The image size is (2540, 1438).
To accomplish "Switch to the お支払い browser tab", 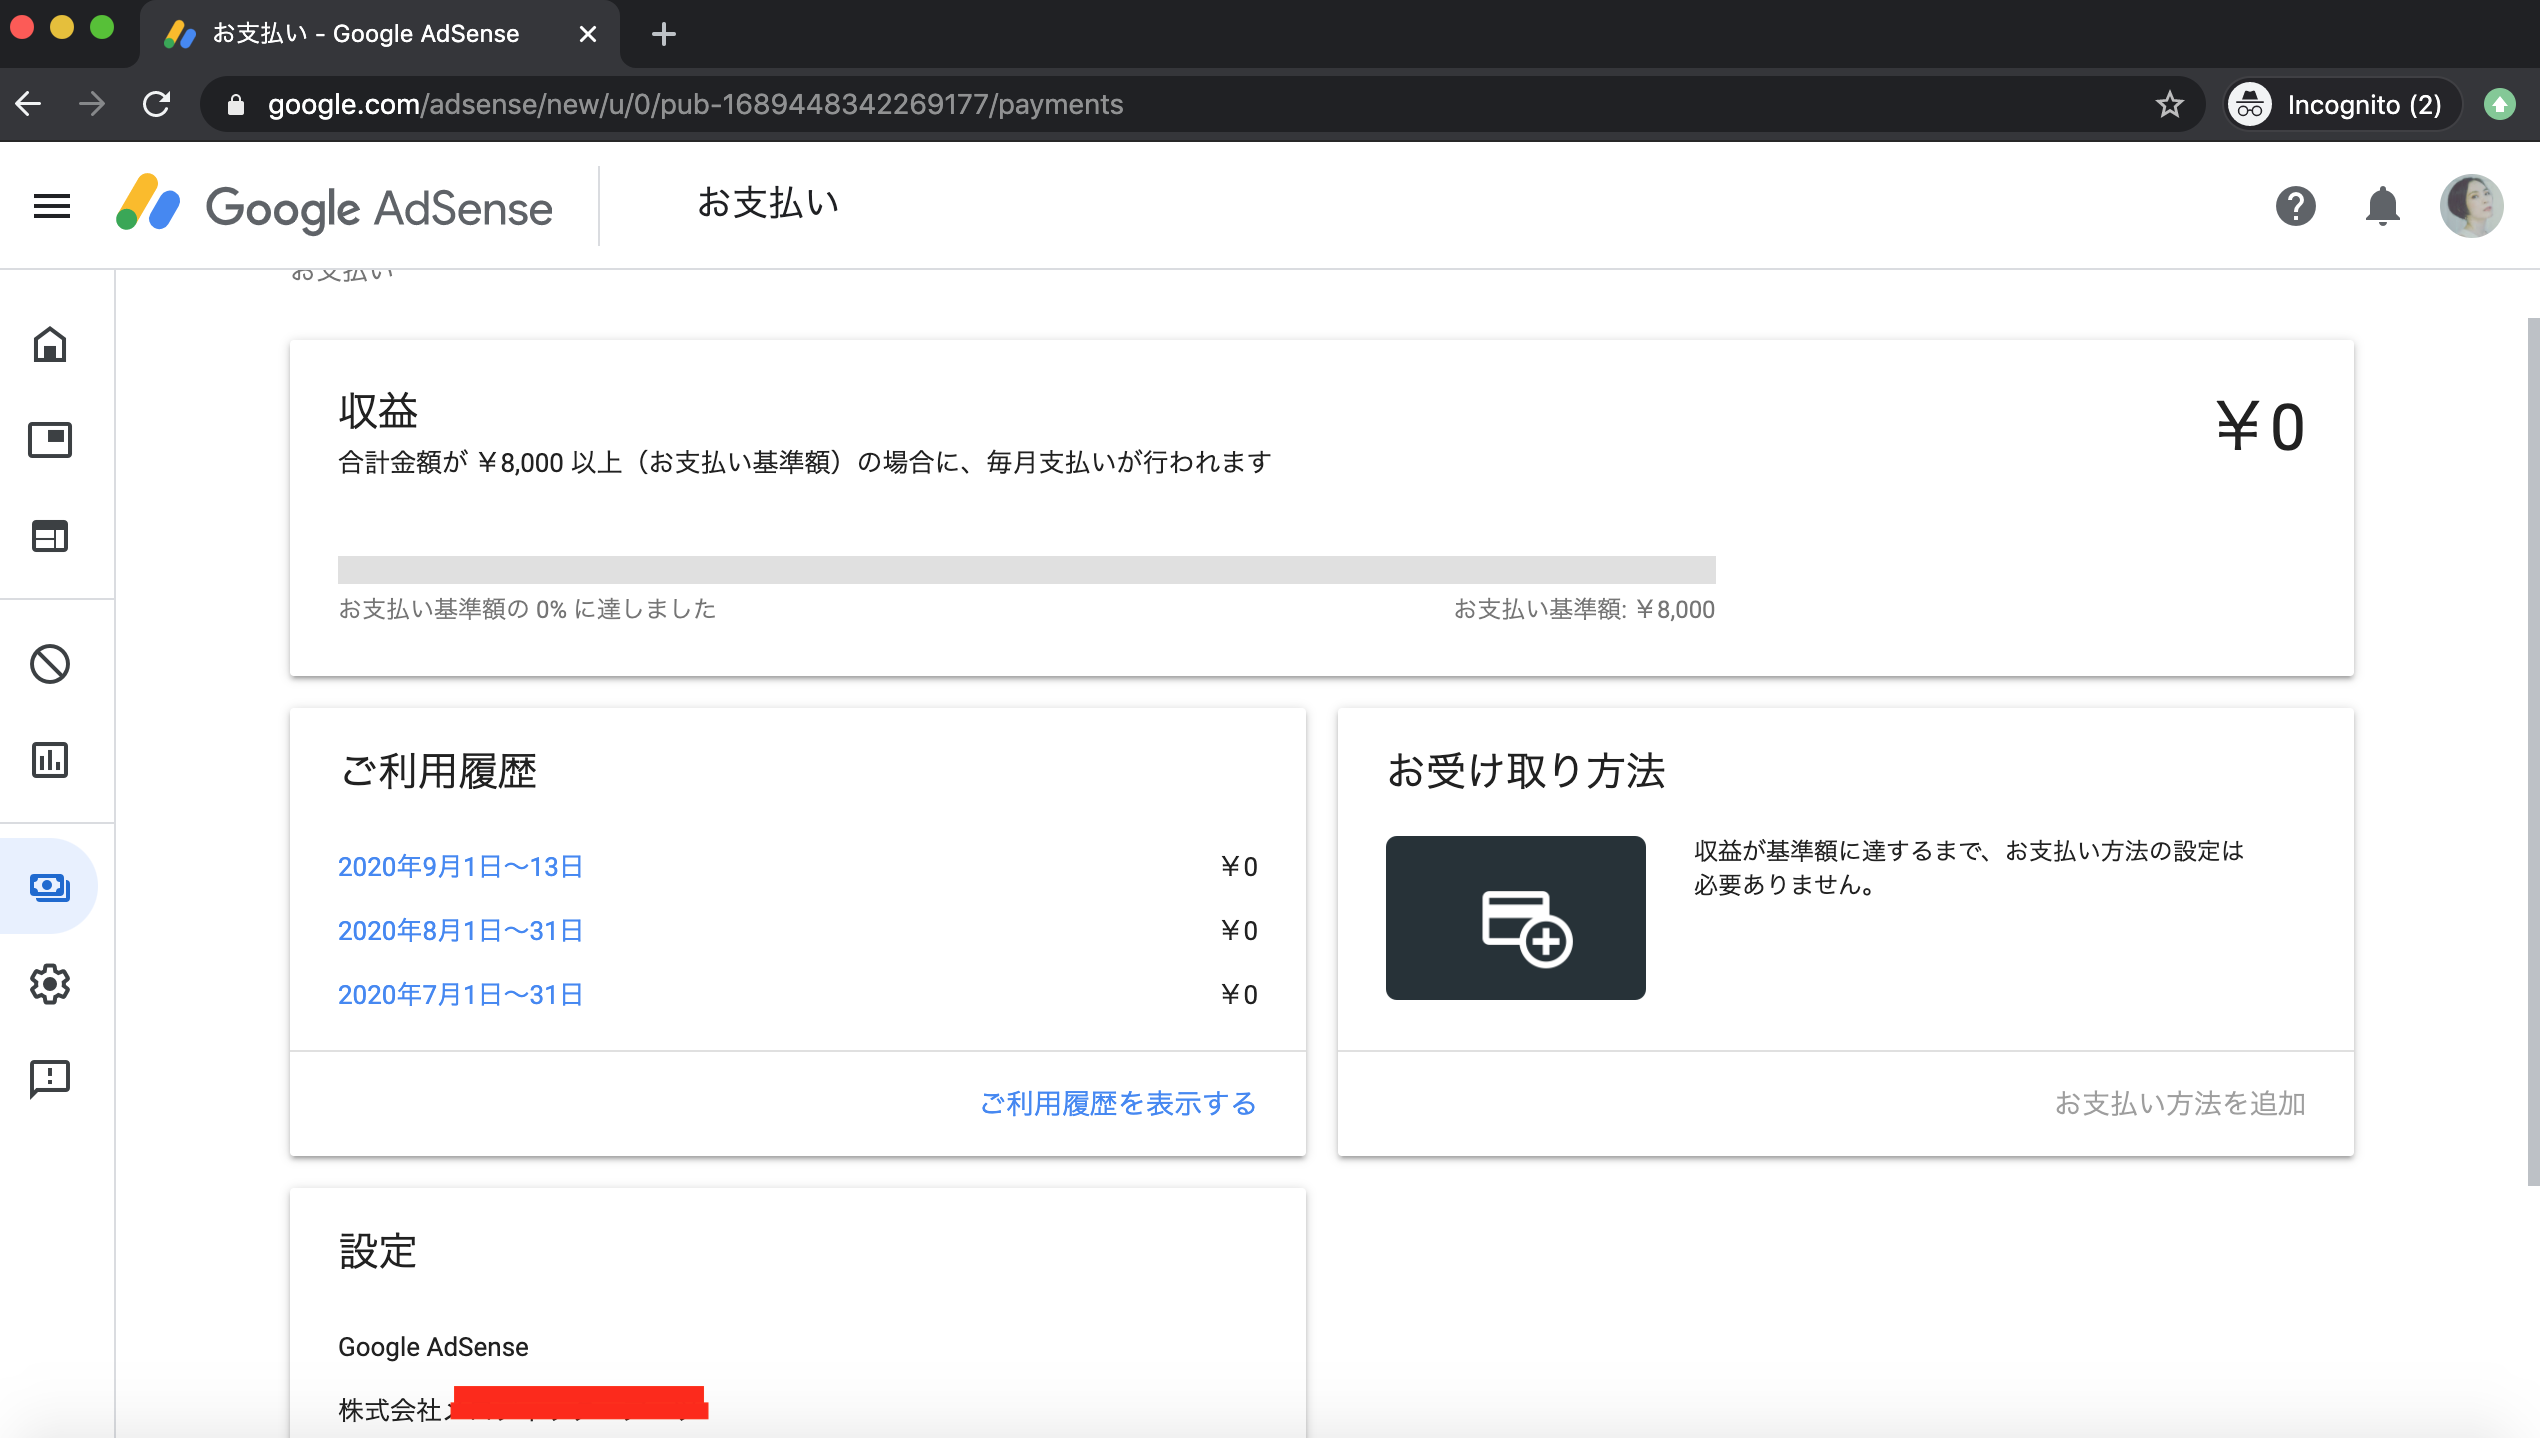I will 360,33.
